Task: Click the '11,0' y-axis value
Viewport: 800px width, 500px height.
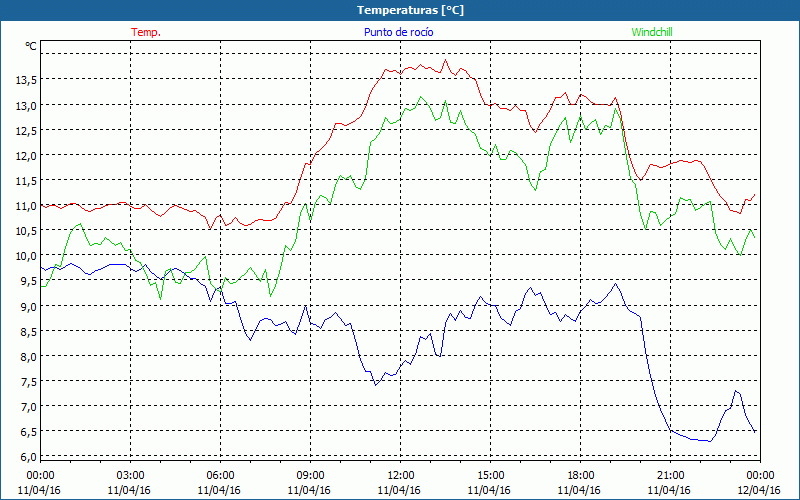Action: tap(26, 206)
